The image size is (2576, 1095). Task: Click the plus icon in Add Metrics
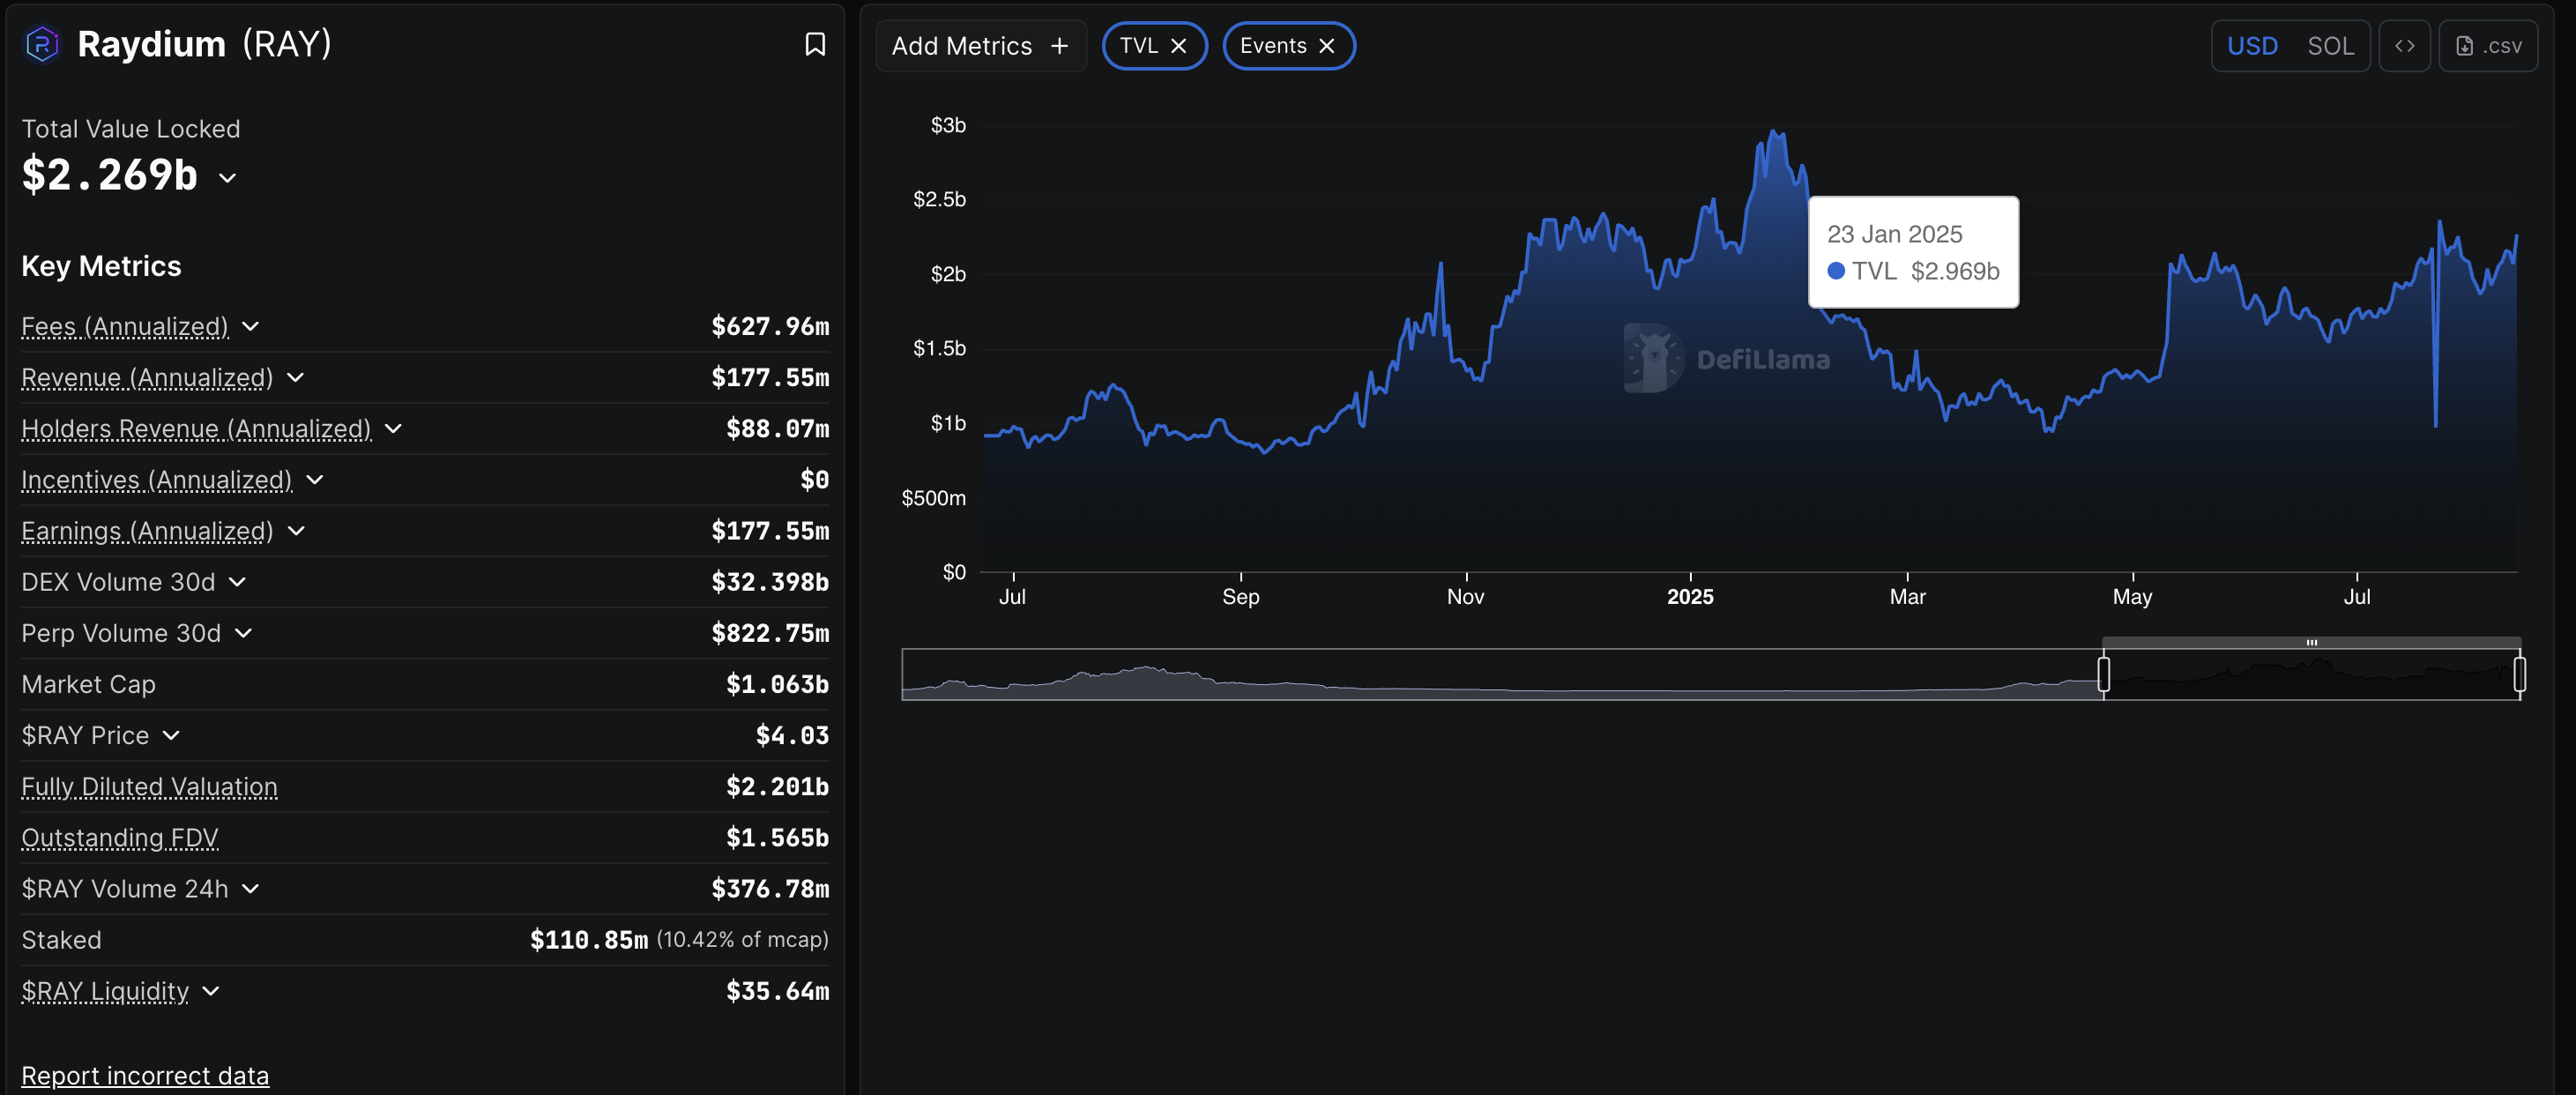point(1060,46)
